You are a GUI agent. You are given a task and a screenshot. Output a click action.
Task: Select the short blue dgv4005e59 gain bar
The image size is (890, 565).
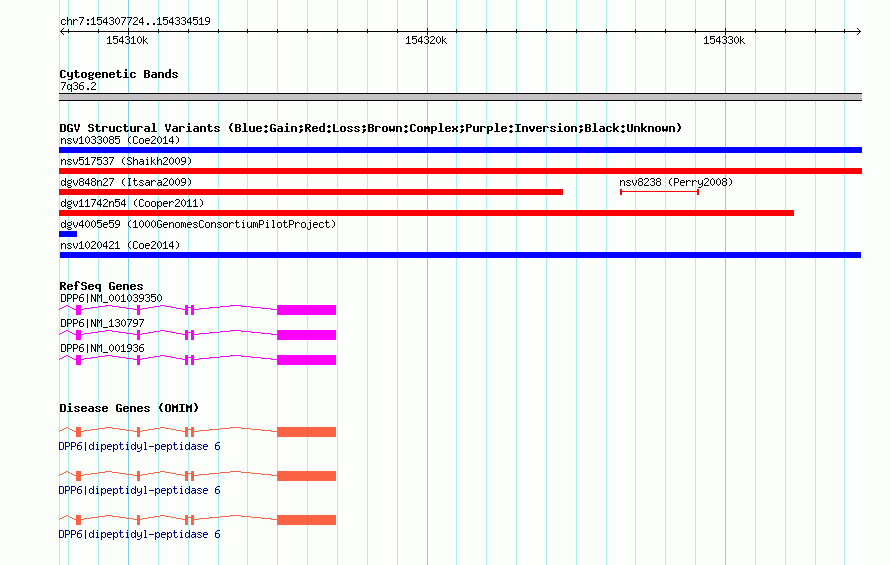[x=68, y=234]
